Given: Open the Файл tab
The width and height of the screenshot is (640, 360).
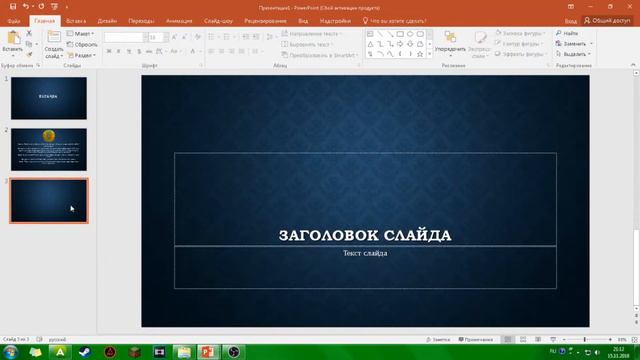Looking at the screenshot, I should point(14,20).
